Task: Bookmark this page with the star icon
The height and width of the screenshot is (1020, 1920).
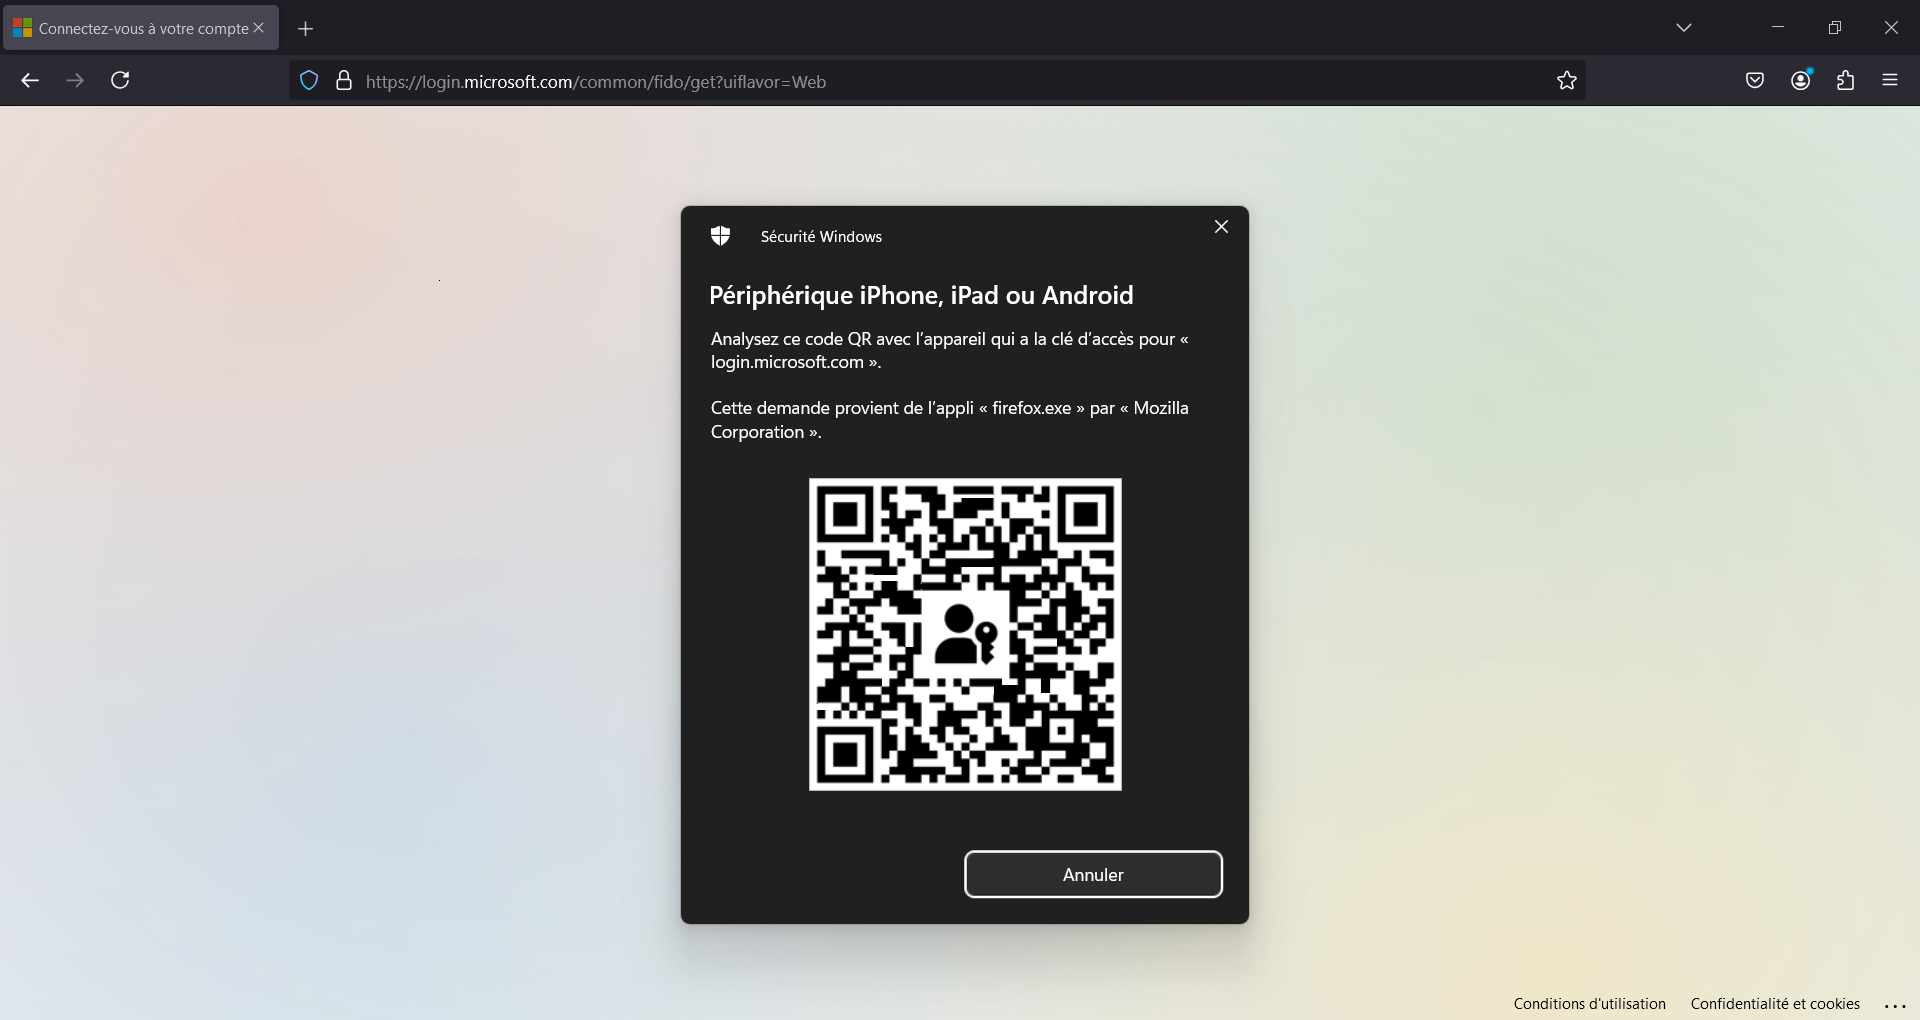Action: click(x=1566, y=81)
